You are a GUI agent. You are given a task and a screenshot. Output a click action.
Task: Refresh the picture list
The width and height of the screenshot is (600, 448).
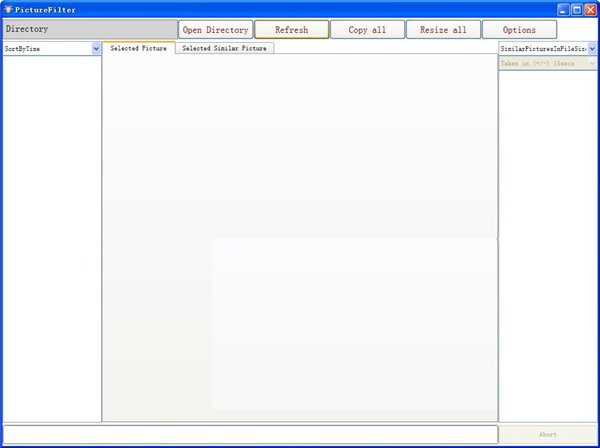[292, 29]
